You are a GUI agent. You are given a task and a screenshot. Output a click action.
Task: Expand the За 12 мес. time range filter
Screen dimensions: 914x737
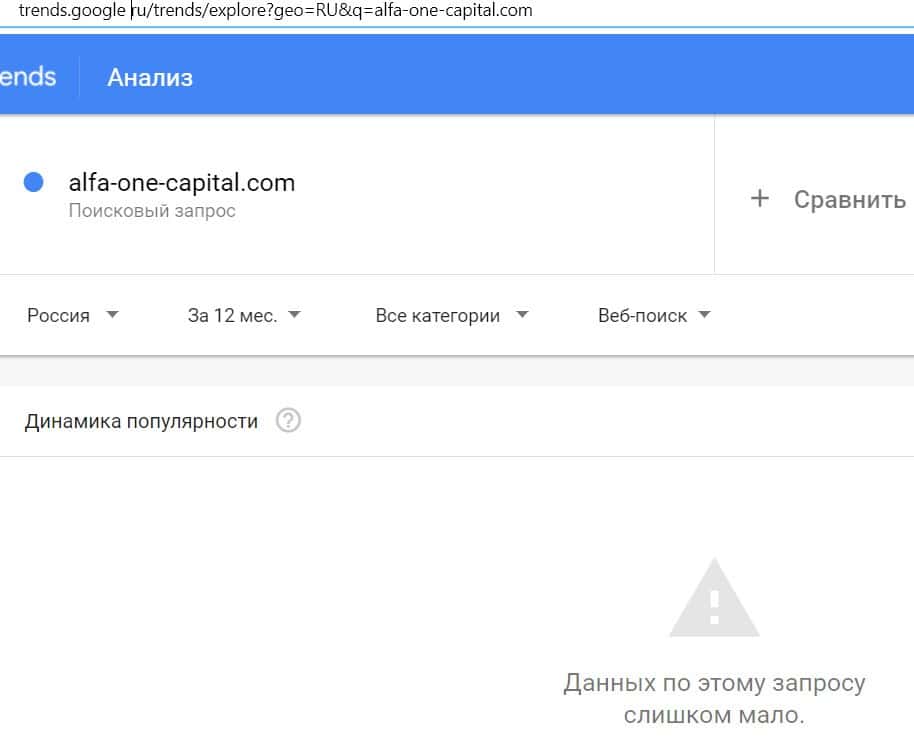(x=232, y=316)
